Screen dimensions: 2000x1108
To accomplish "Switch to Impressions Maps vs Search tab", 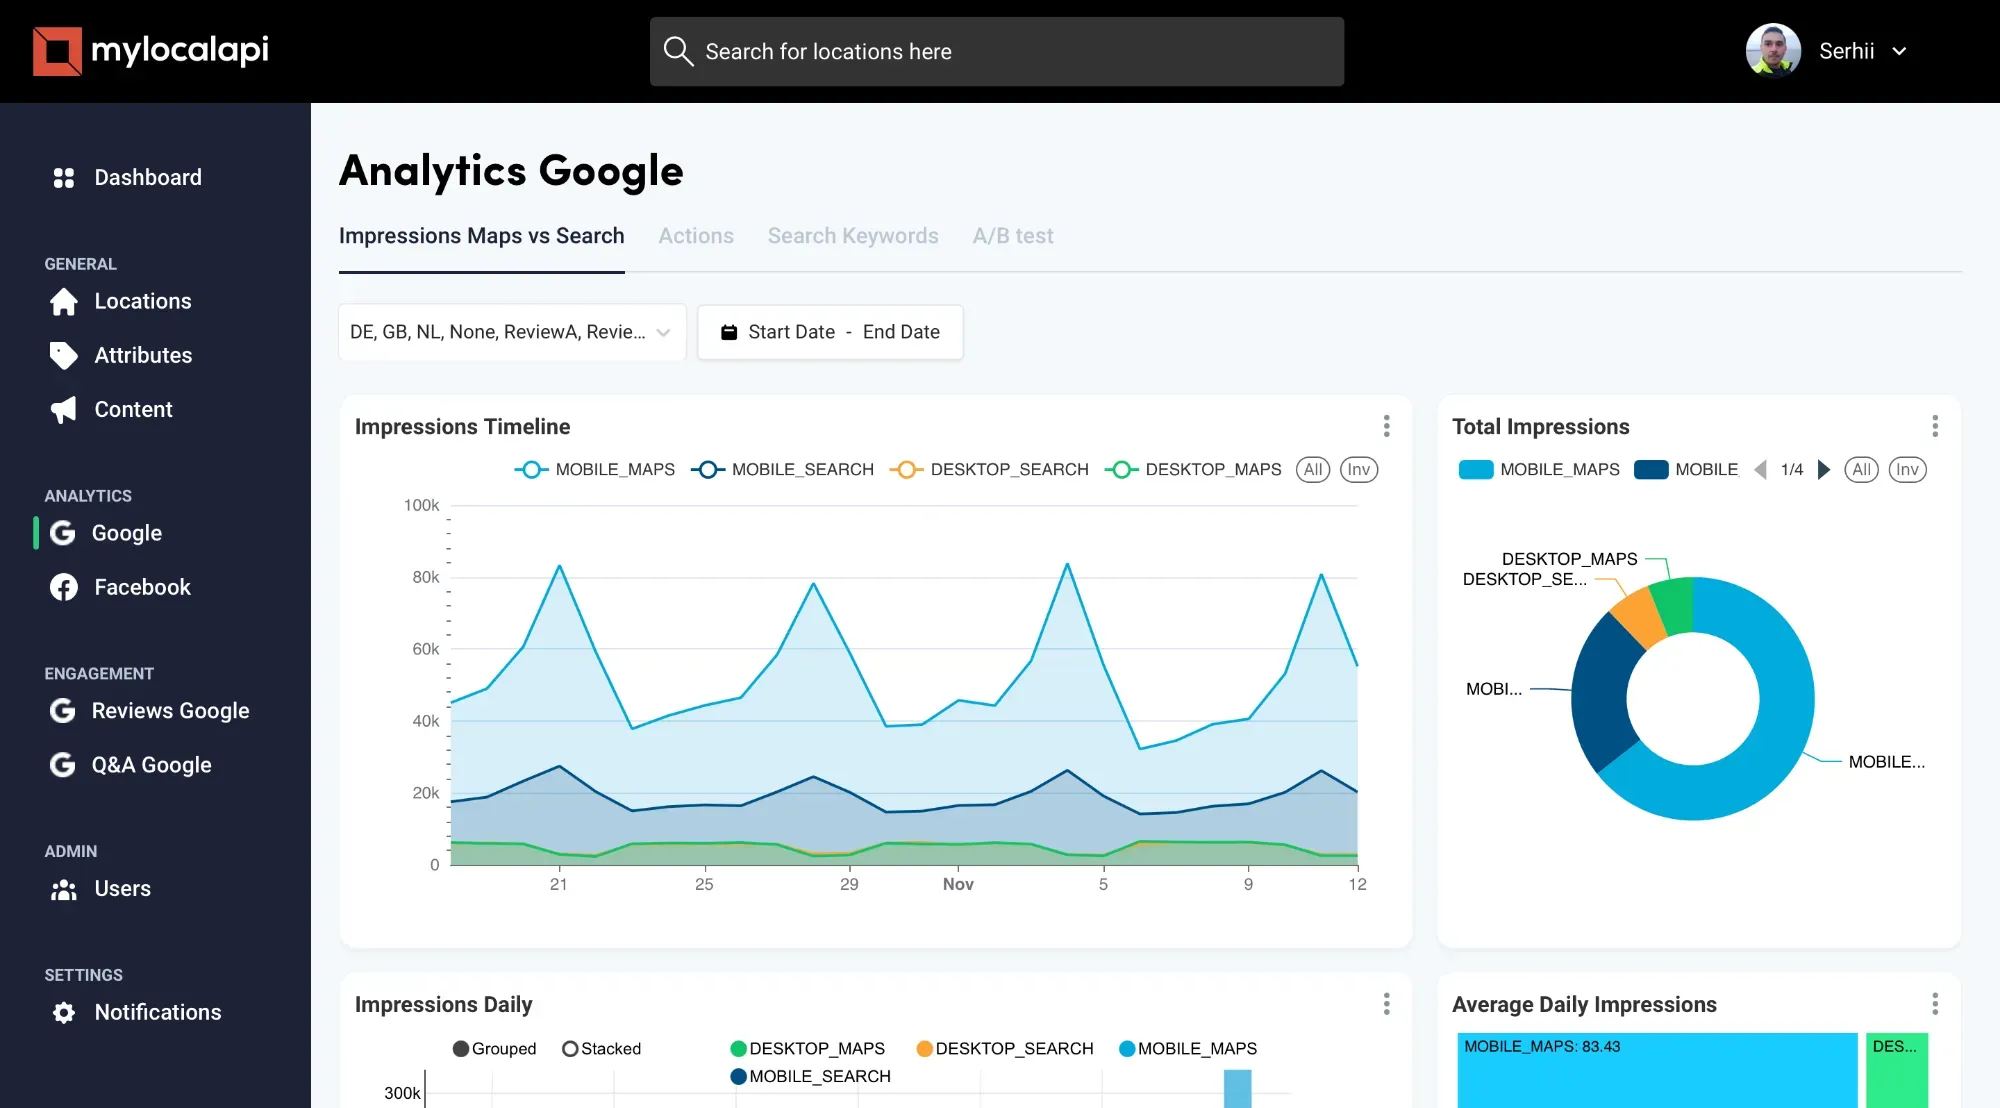I will click(482, 236).
